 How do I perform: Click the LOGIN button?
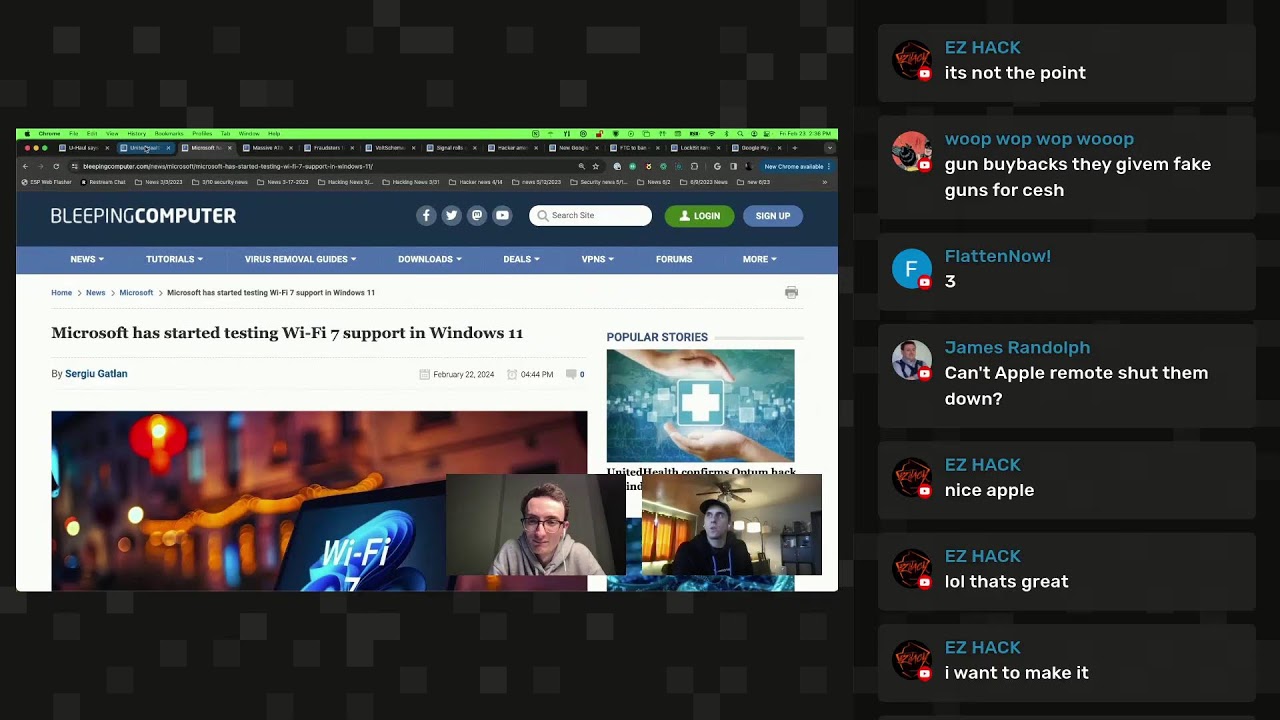(x=699, y=216)
